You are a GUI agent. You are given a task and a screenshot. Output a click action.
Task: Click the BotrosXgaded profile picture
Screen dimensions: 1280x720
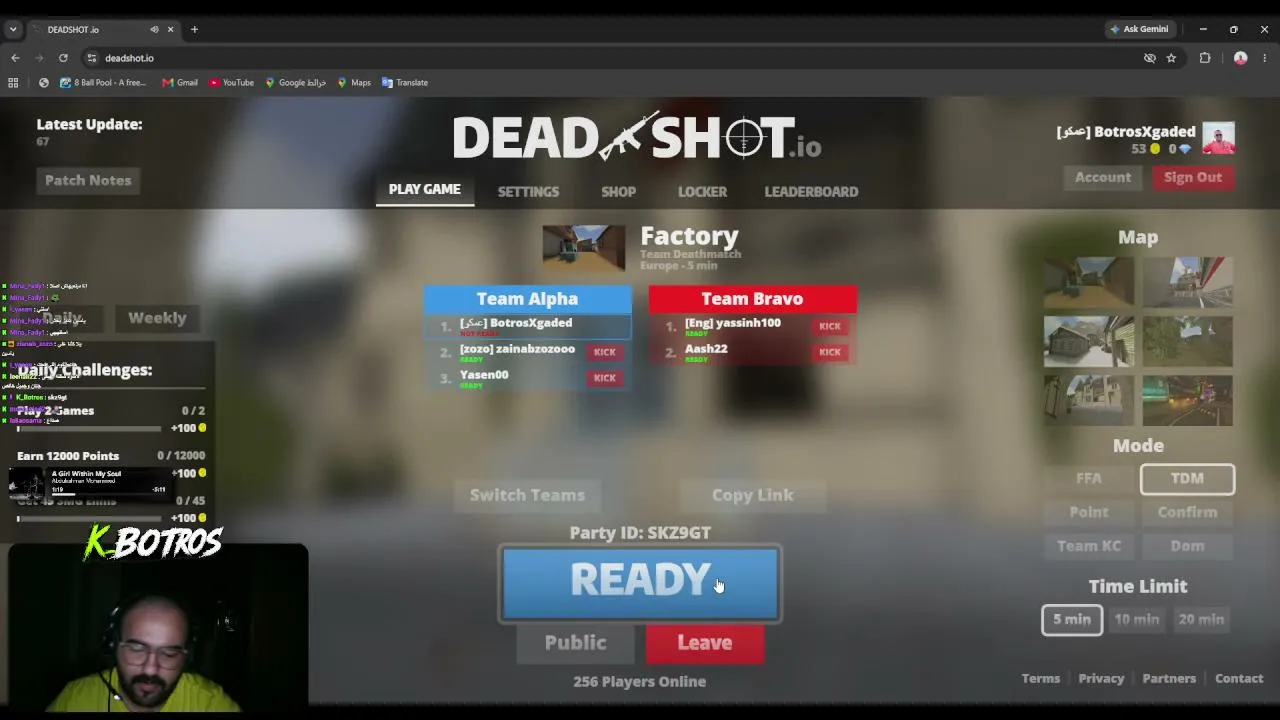(x=1218, y=138)
